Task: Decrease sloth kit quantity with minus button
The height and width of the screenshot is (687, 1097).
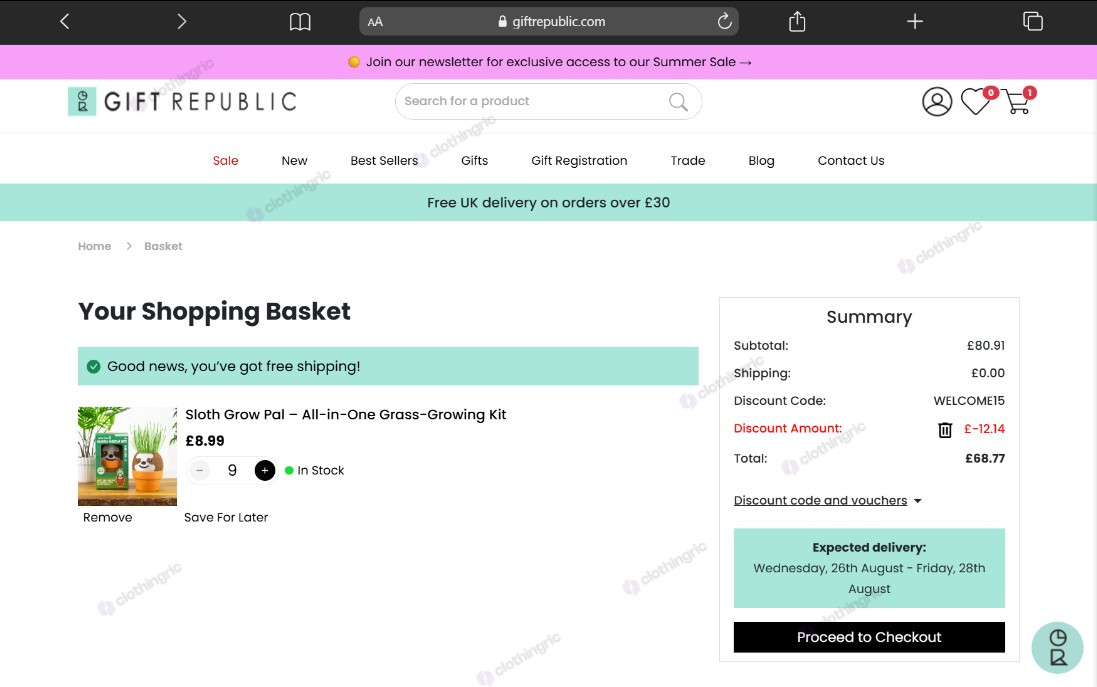Action: pyautogui.click(x=200, y=471)
